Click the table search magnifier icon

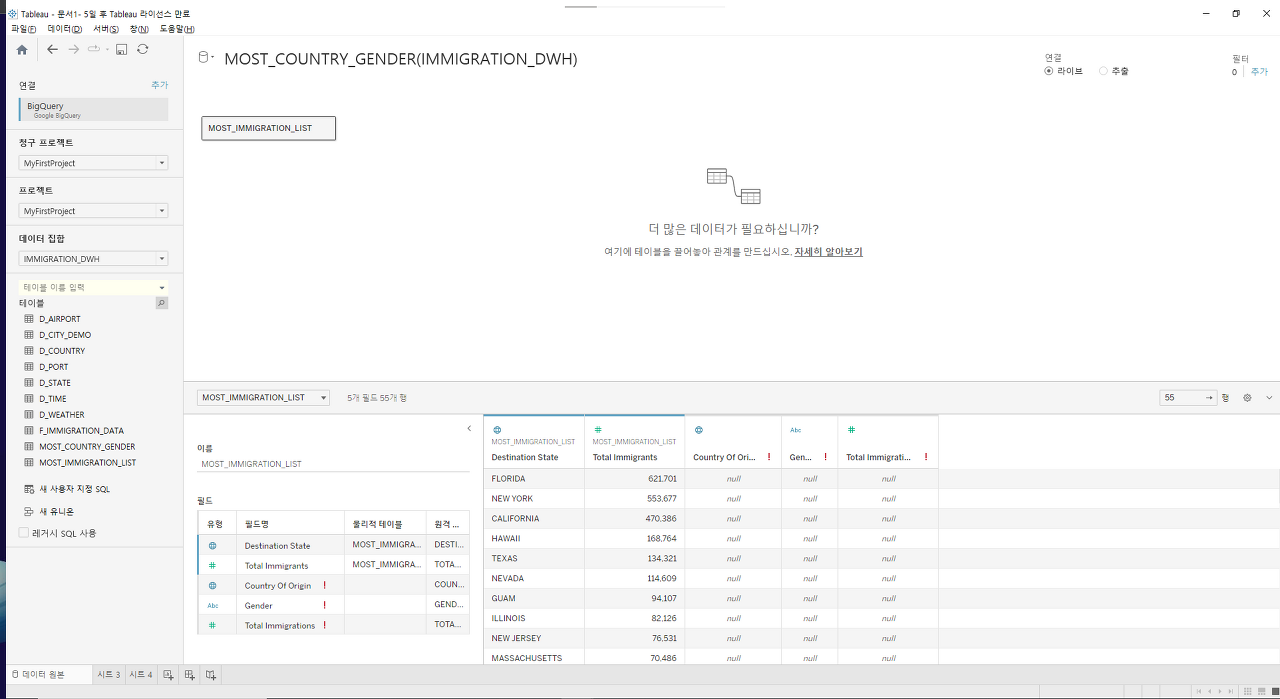(x=162, y=303)
